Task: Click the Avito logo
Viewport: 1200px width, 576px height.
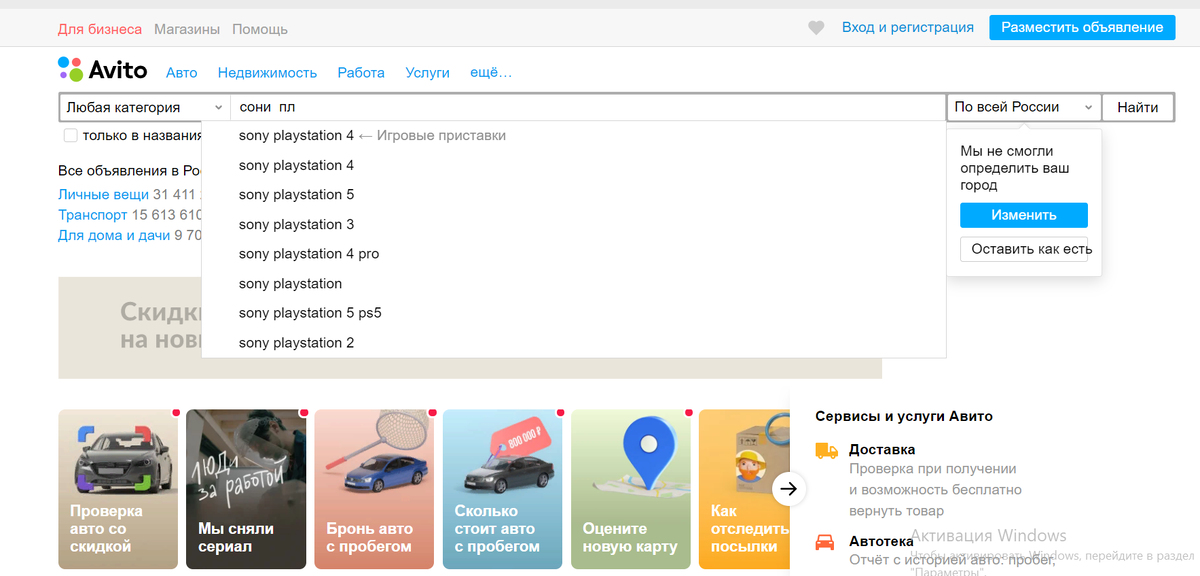Action: coord(102,70)
